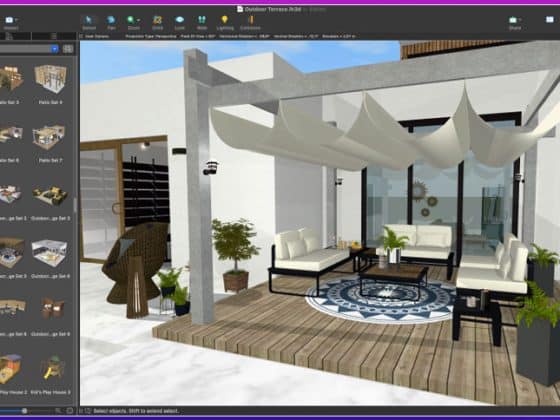Open the Zoom tool dropdown arrow

point(139,20)
